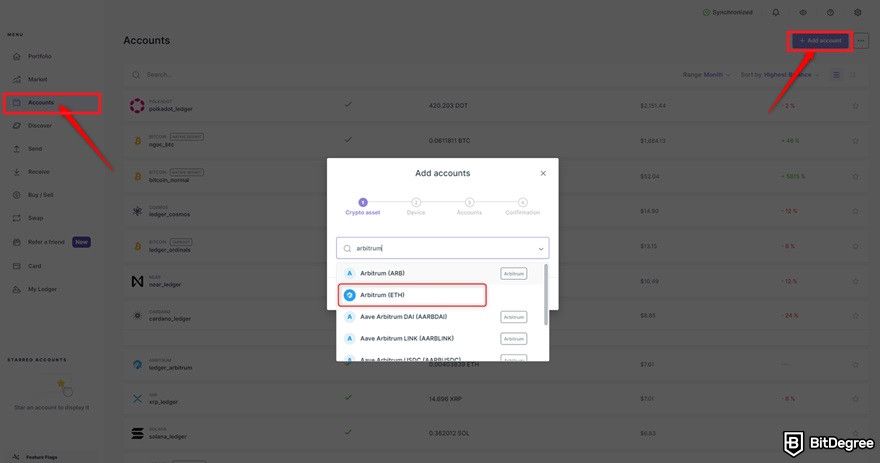Click the Add account button
The height and width of the screenshot is (463, 880).
click(x=820, y=41)
